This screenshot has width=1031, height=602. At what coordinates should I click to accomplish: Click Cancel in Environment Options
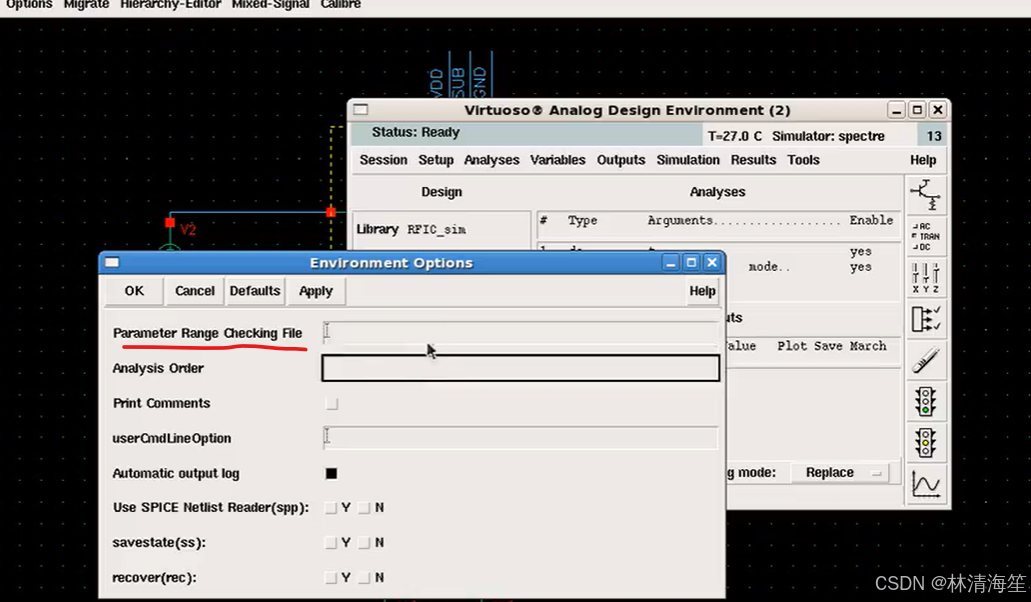point(195,290)
